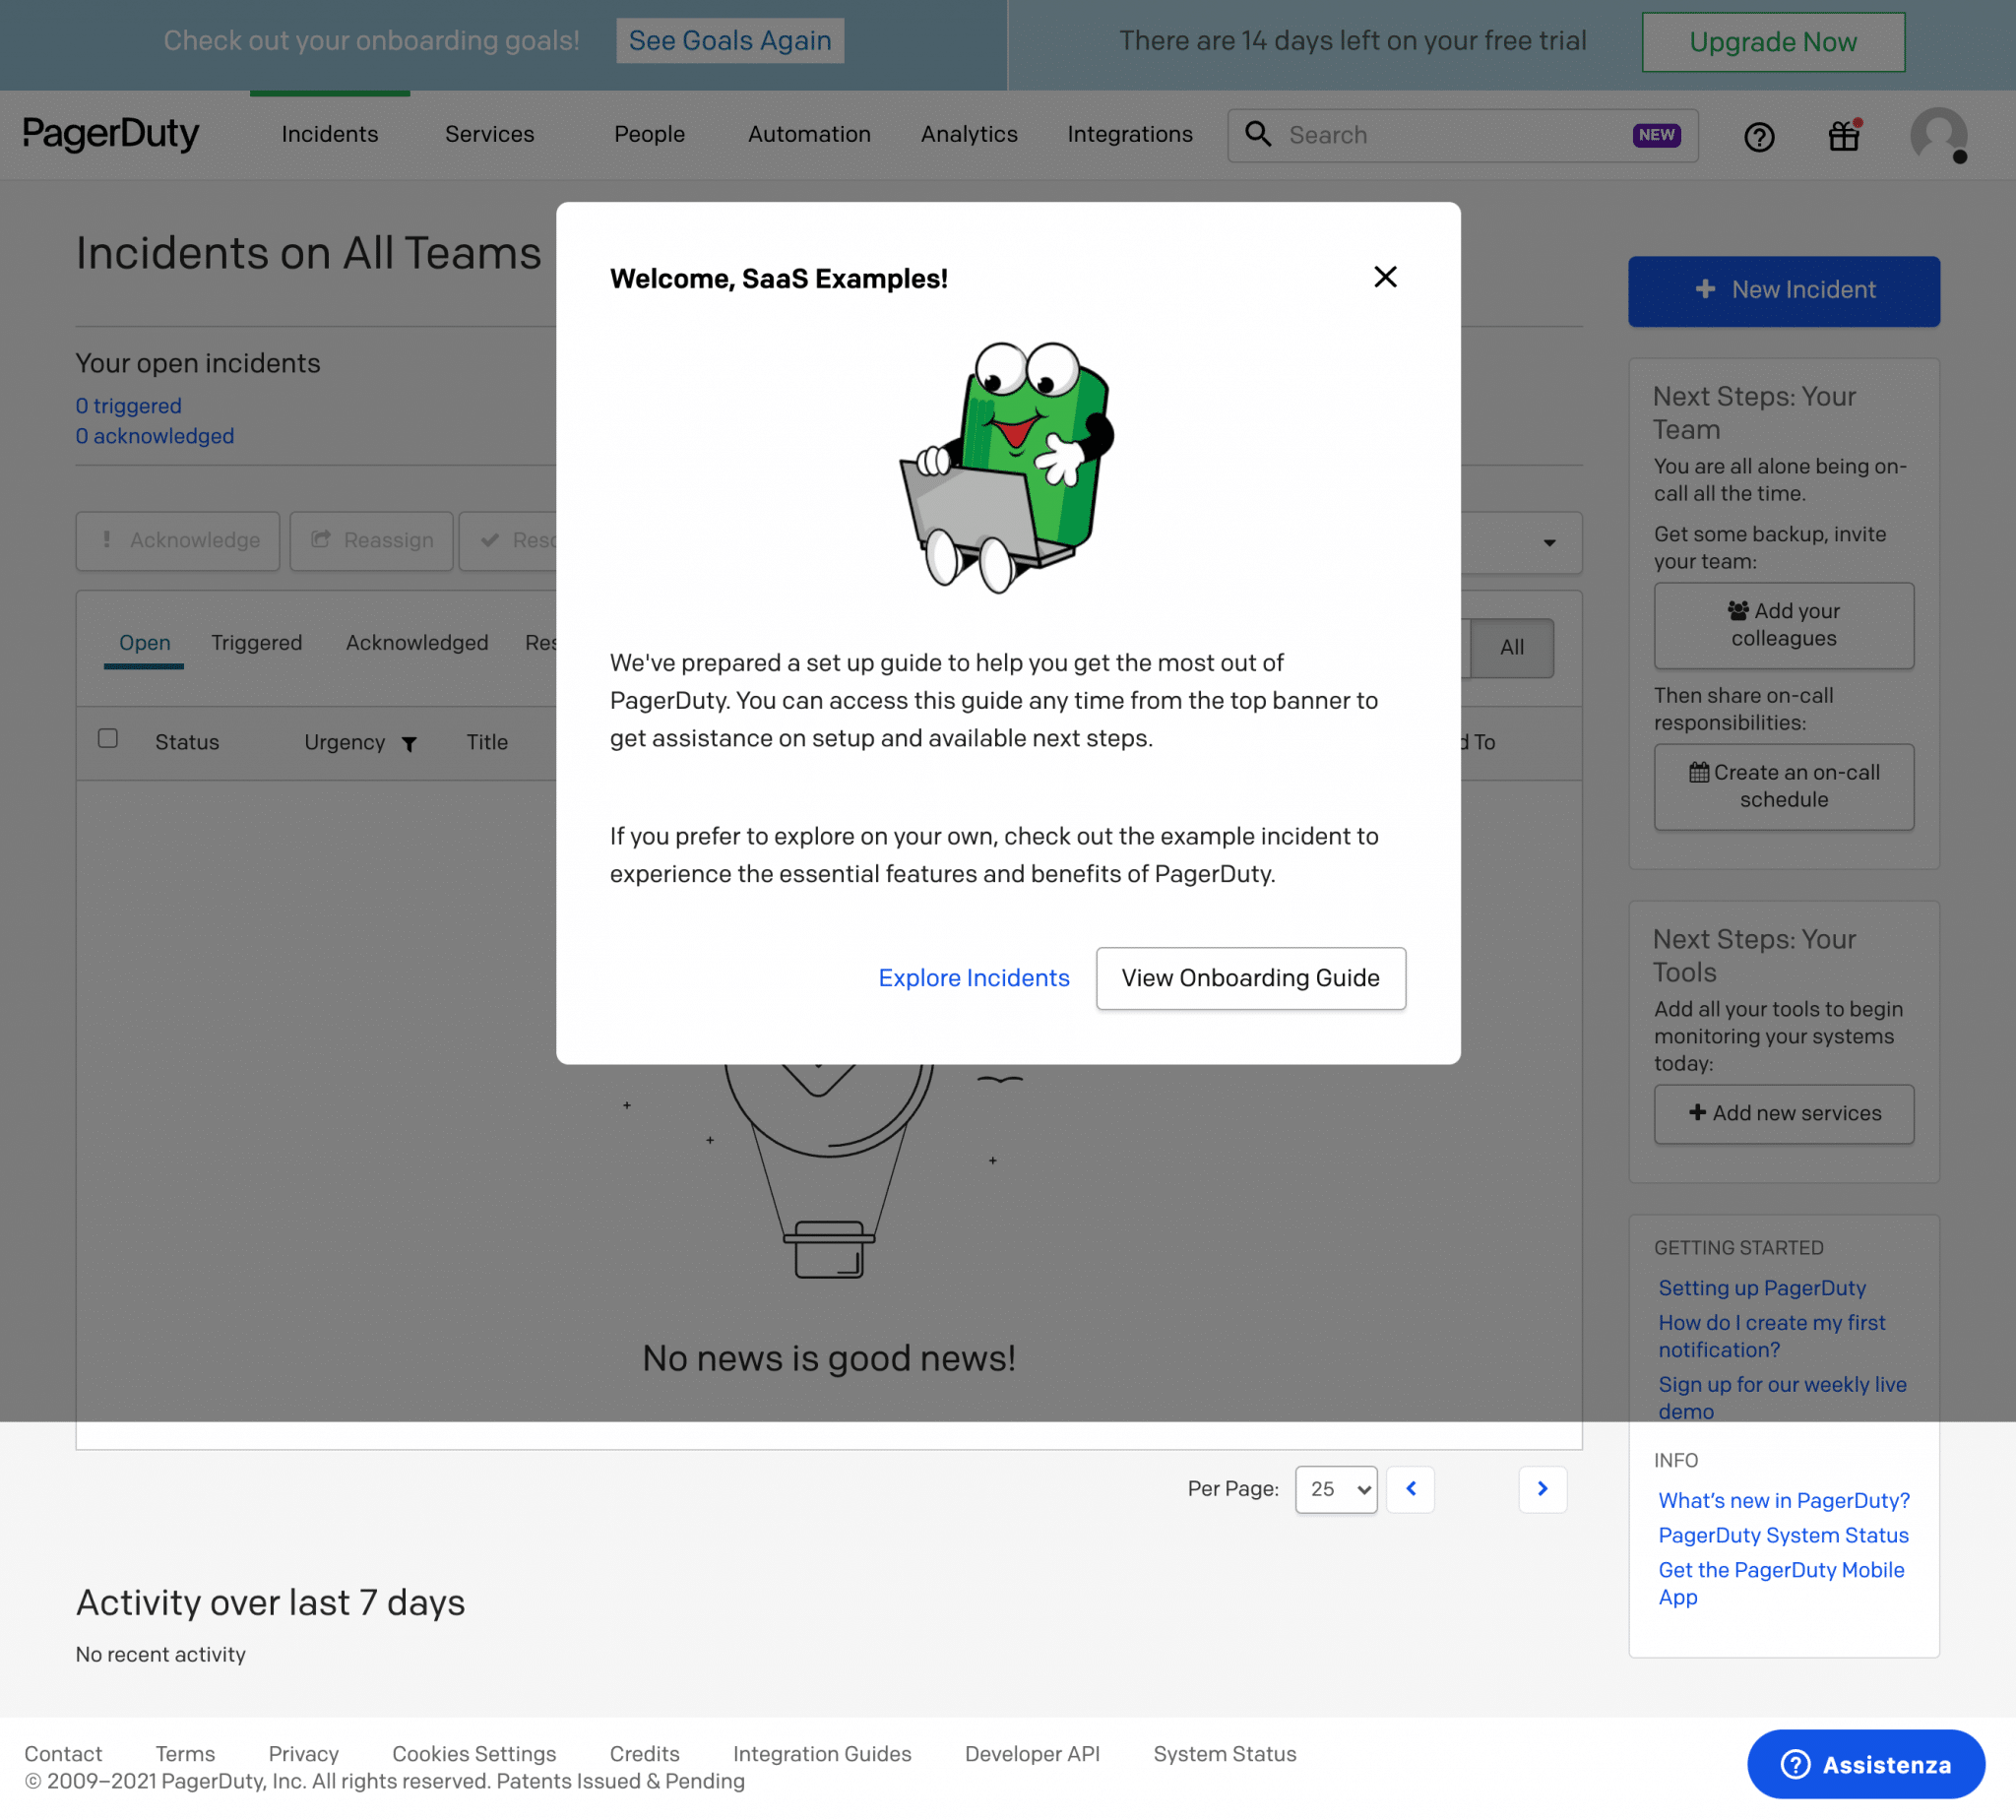Click the View Onboarding Guide button

(1250, 978)
